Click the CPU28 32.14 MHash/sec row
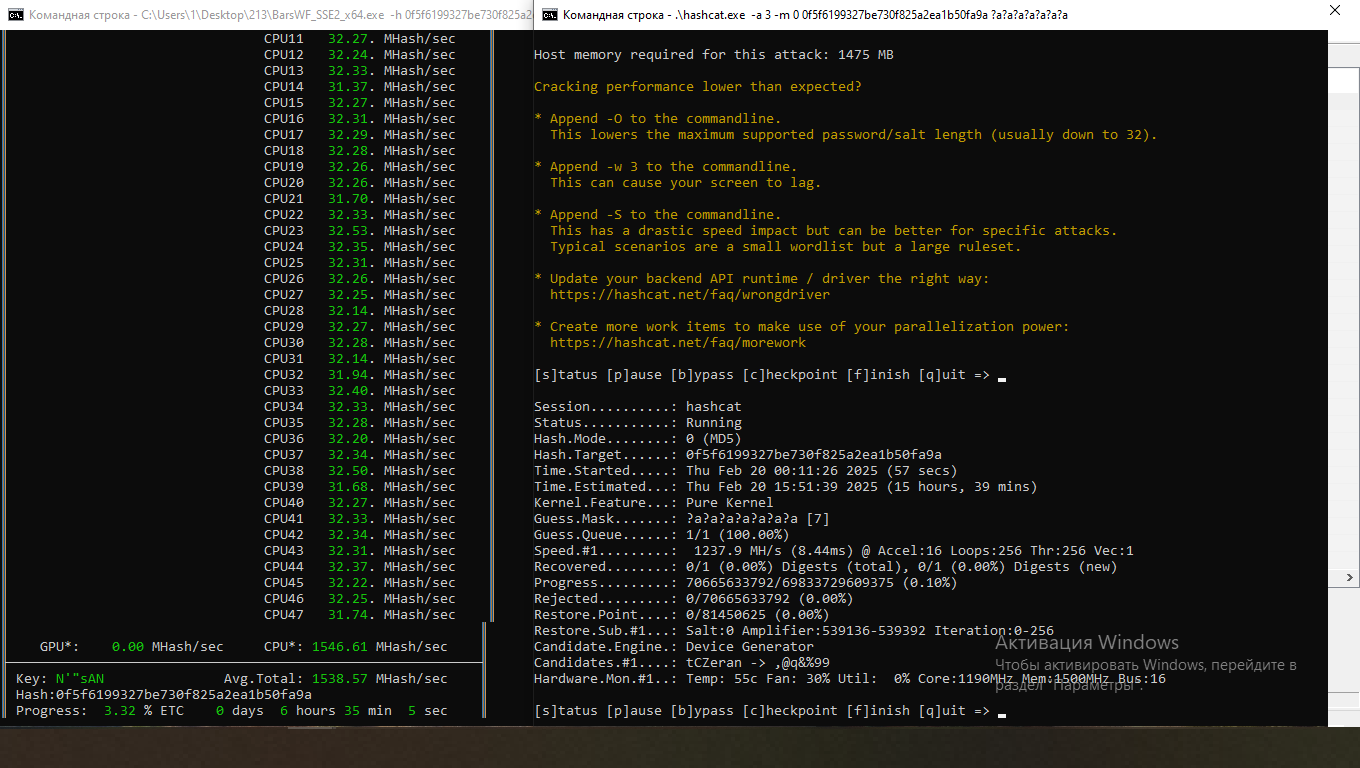Viewport: 1360px width, 768px height. [360, 311]
